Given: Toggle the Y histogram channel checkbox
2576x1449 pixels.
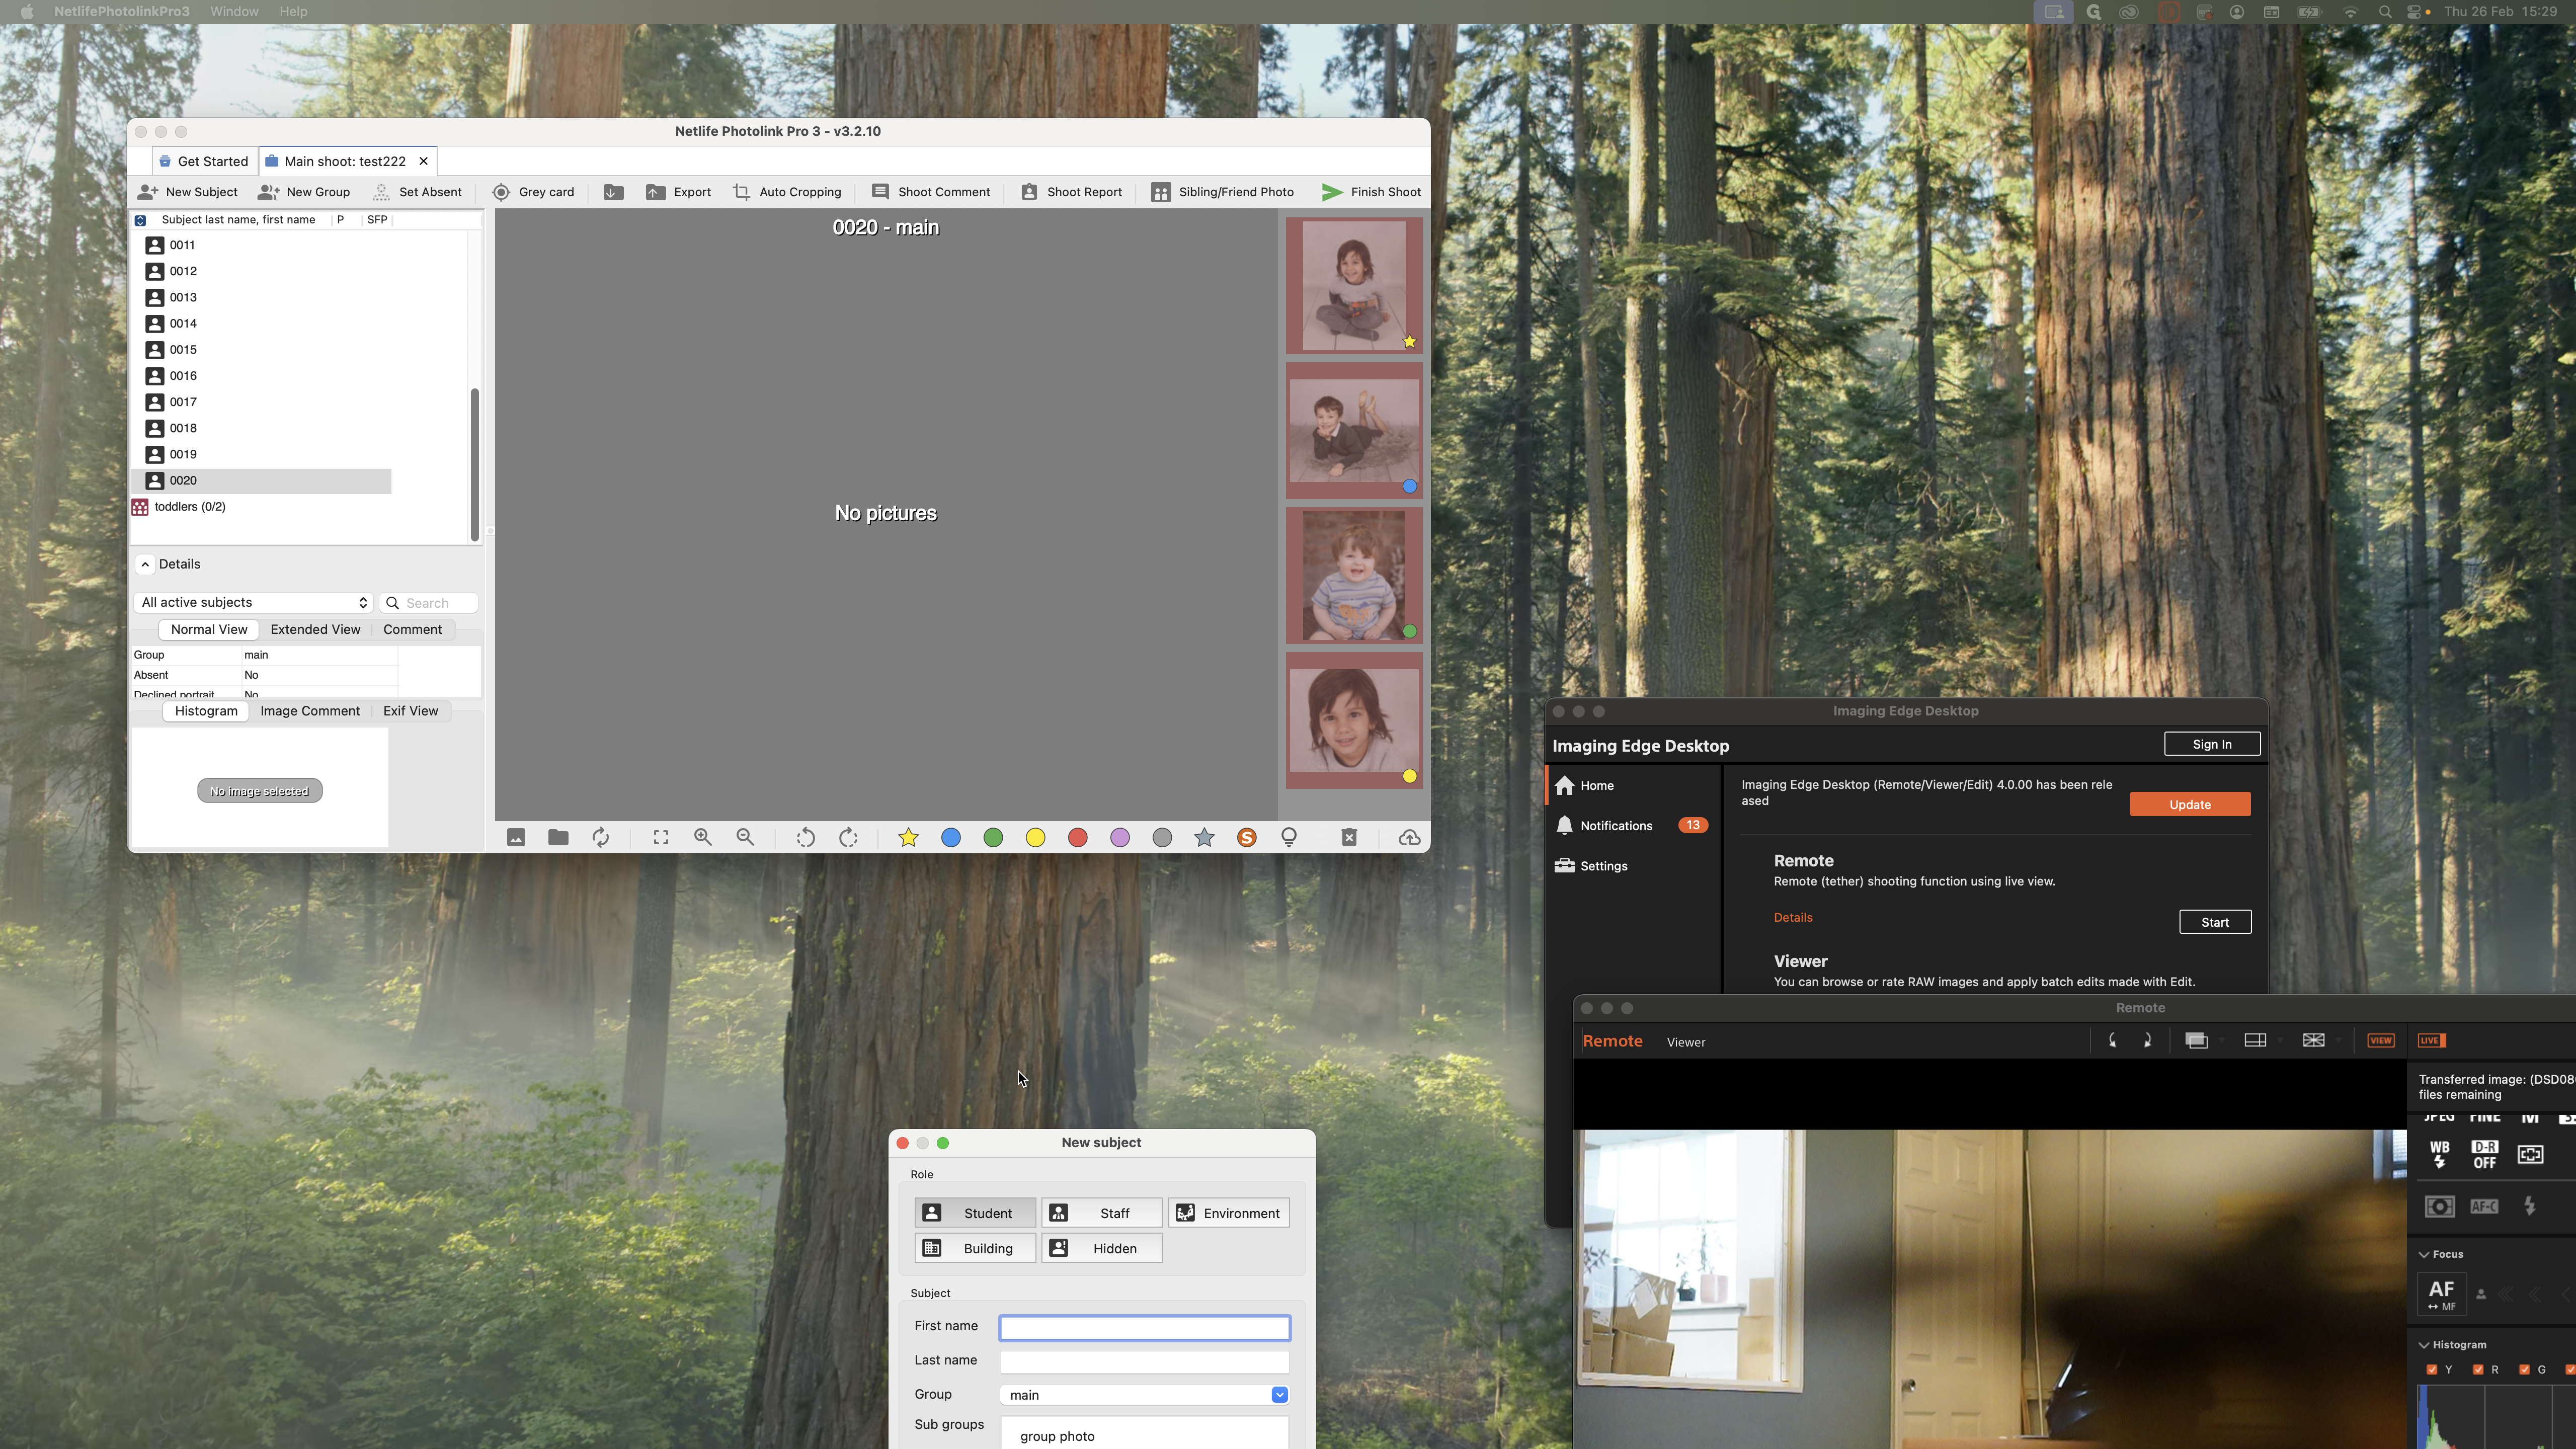Looking at the screenshot, I should (x=2432, y=1370).
